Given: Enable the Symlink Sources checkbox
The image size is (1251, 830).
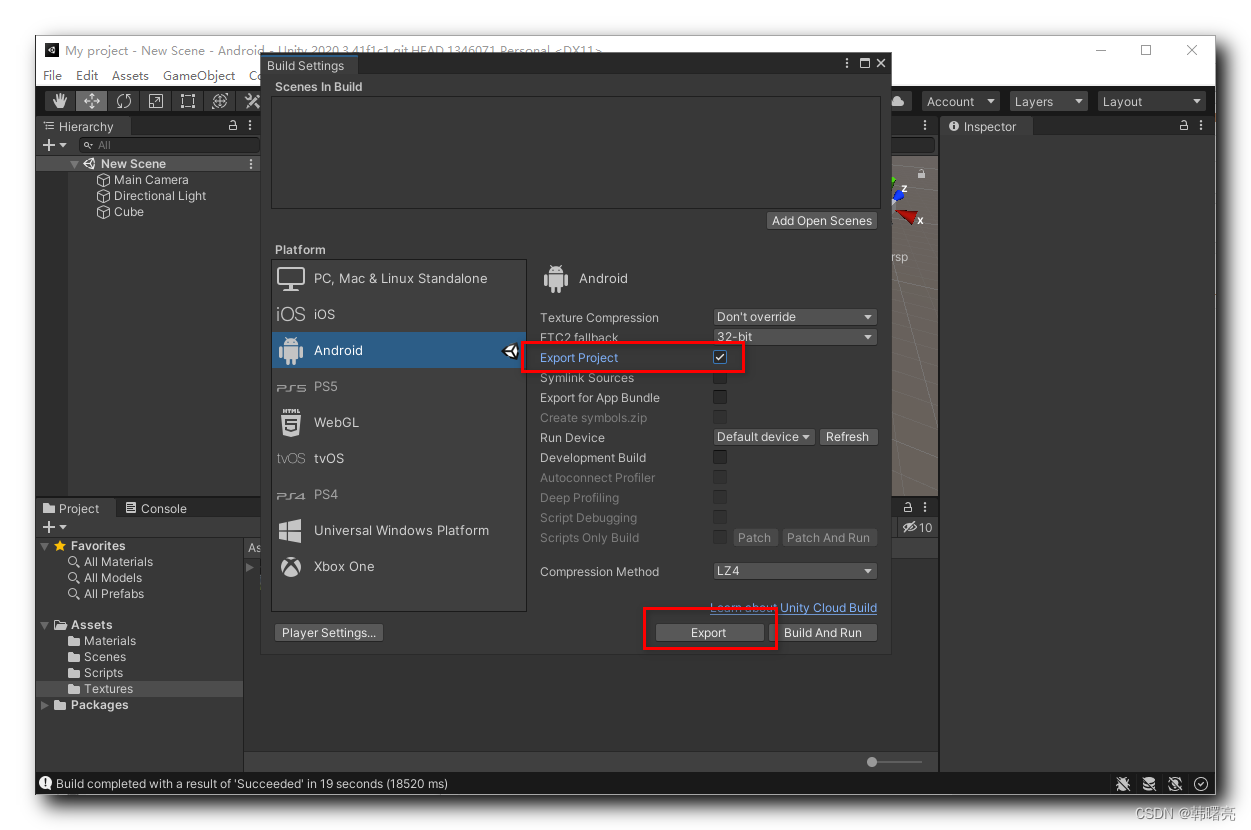Looking at the screenshot, I should (x=720, y=377).
